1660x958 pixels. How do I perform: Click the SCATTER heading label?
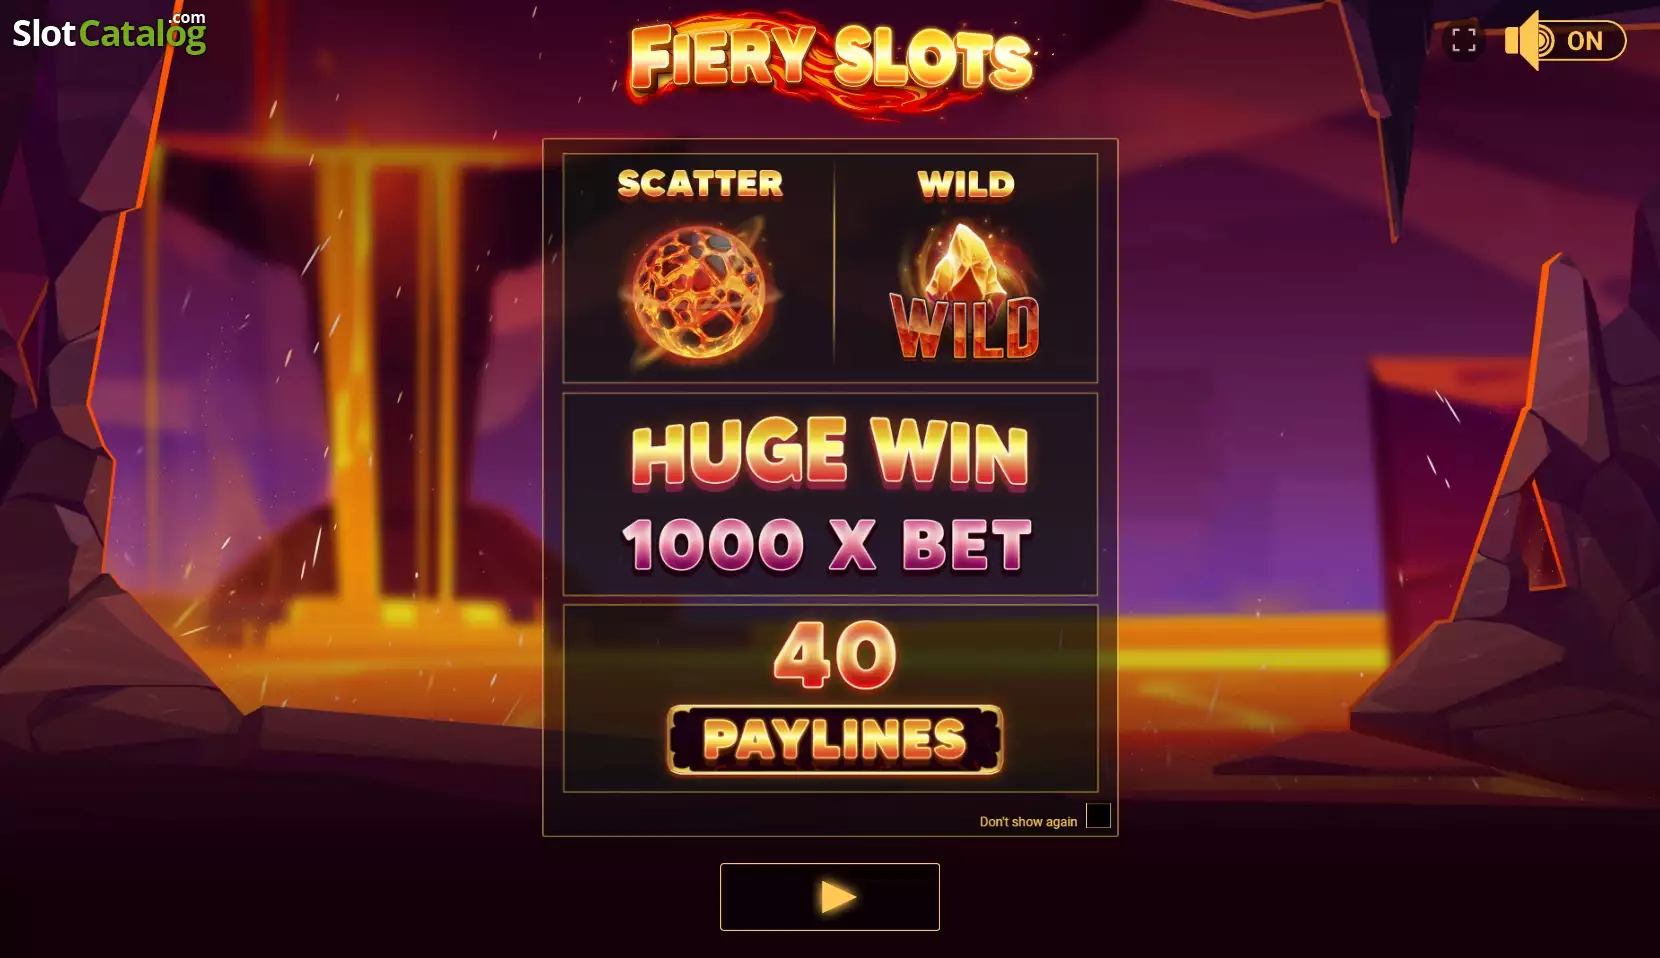point(700,184)
